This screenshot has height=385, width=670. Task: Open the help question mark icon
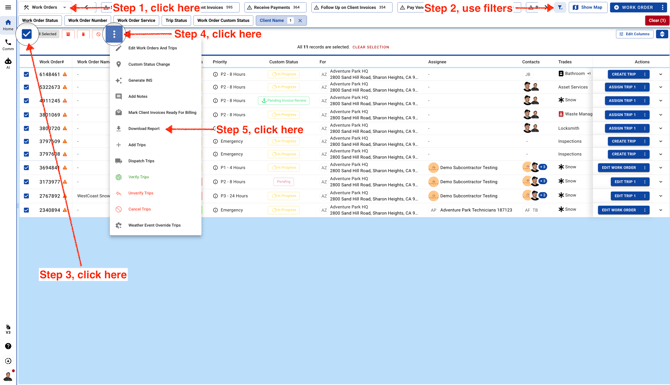pos(8,346)
